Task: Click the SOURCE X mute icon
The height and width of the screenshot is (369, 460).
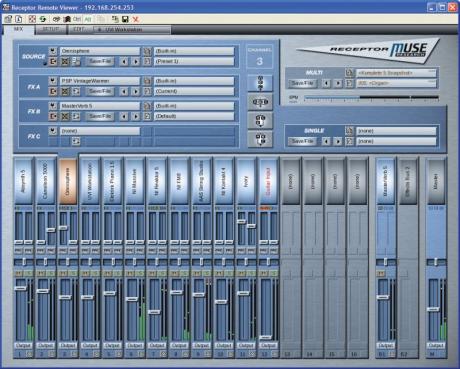Action: click(x=65, y=61)
